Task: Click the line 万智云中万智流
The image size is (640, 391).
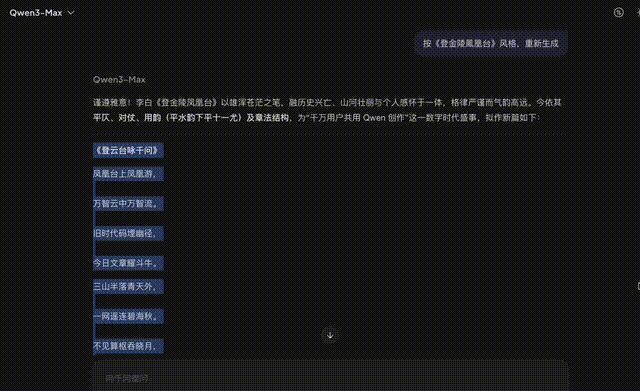Action: (128, 204)
